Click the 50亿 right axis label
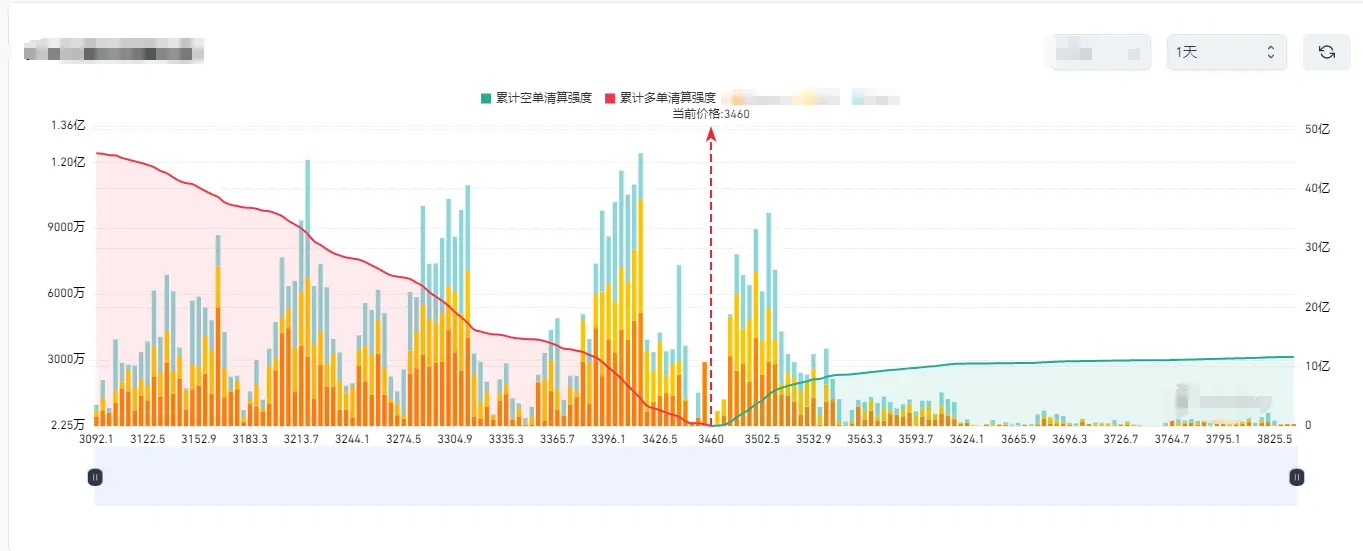Screen dimensions: 1363x551 (x=1317, y=129)
